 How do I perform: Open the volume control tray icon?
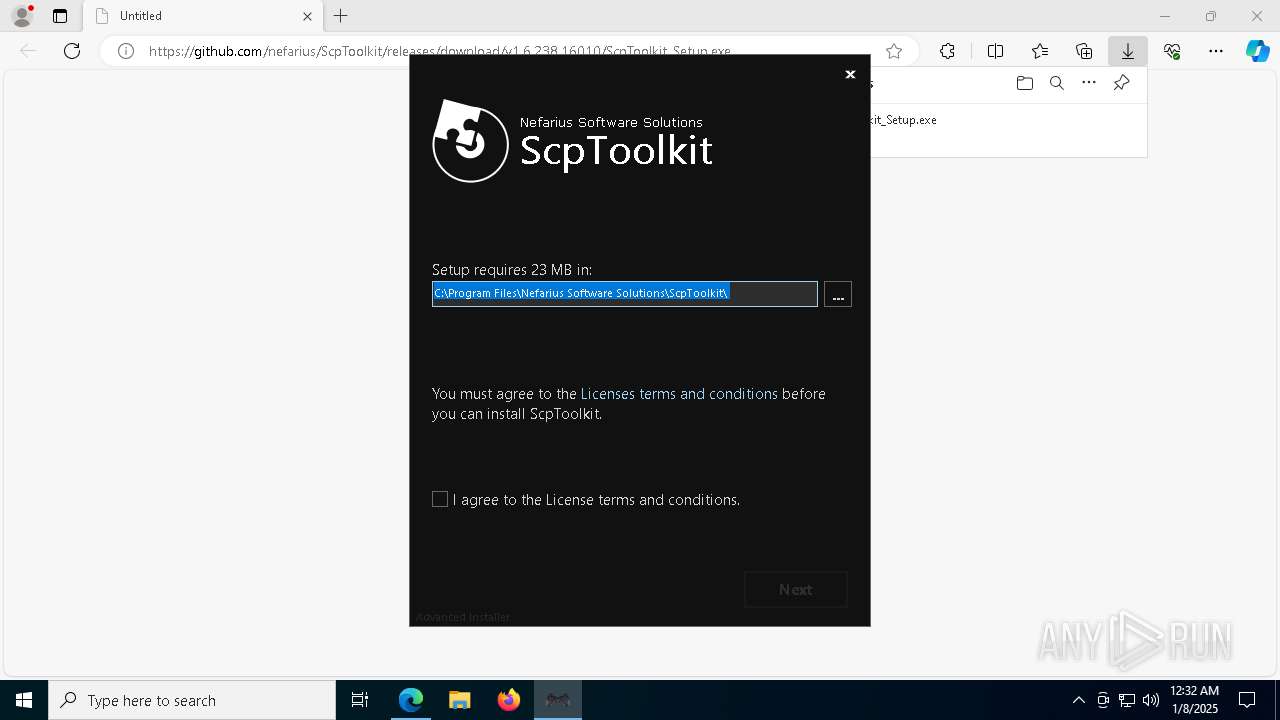[x=1151, y=700]
